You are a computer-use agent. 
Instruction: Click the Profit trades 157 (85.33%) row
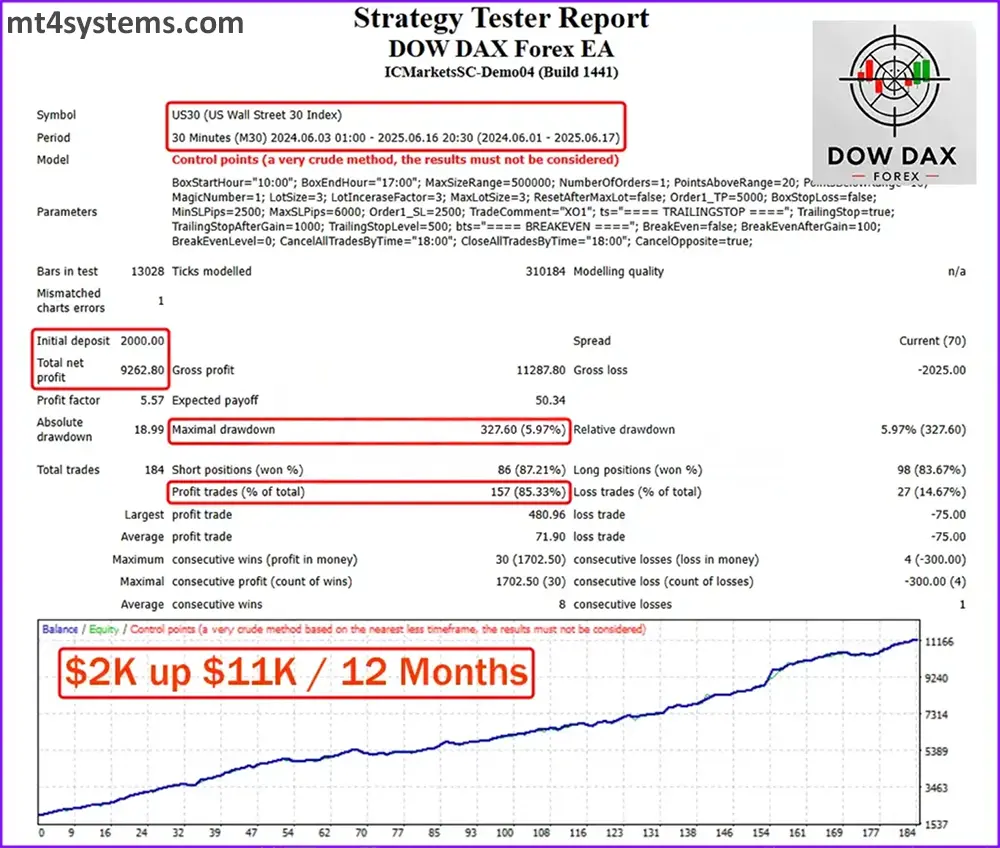pos(369,492)
